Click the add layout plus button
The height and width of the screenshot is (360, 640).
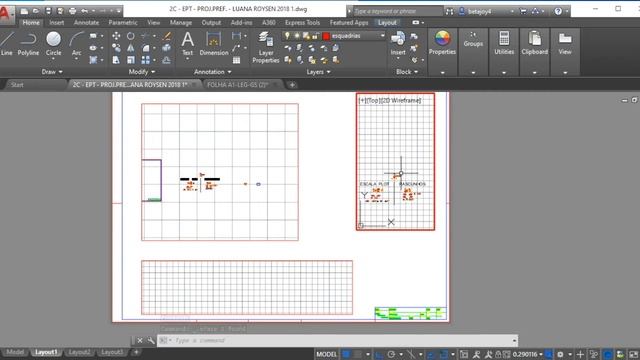pos(136,352)
